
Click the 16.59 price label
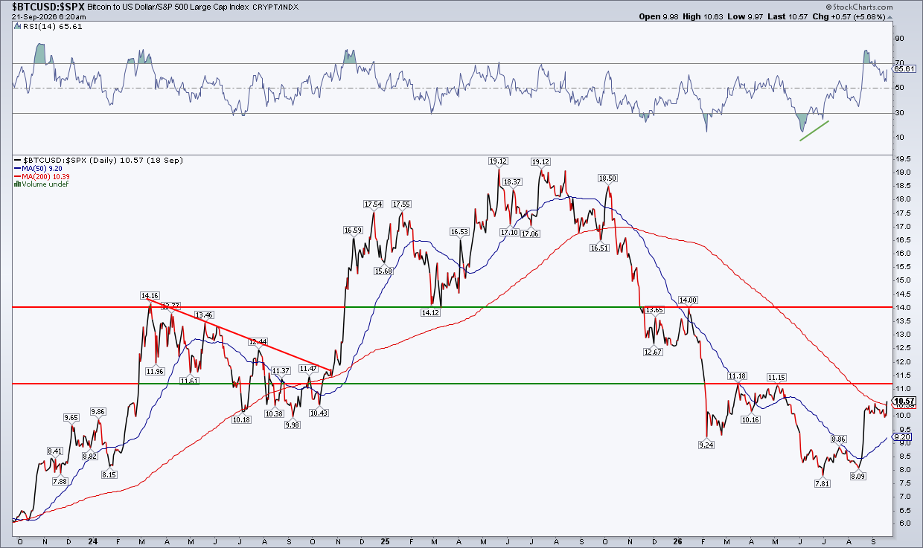point(352,230)
